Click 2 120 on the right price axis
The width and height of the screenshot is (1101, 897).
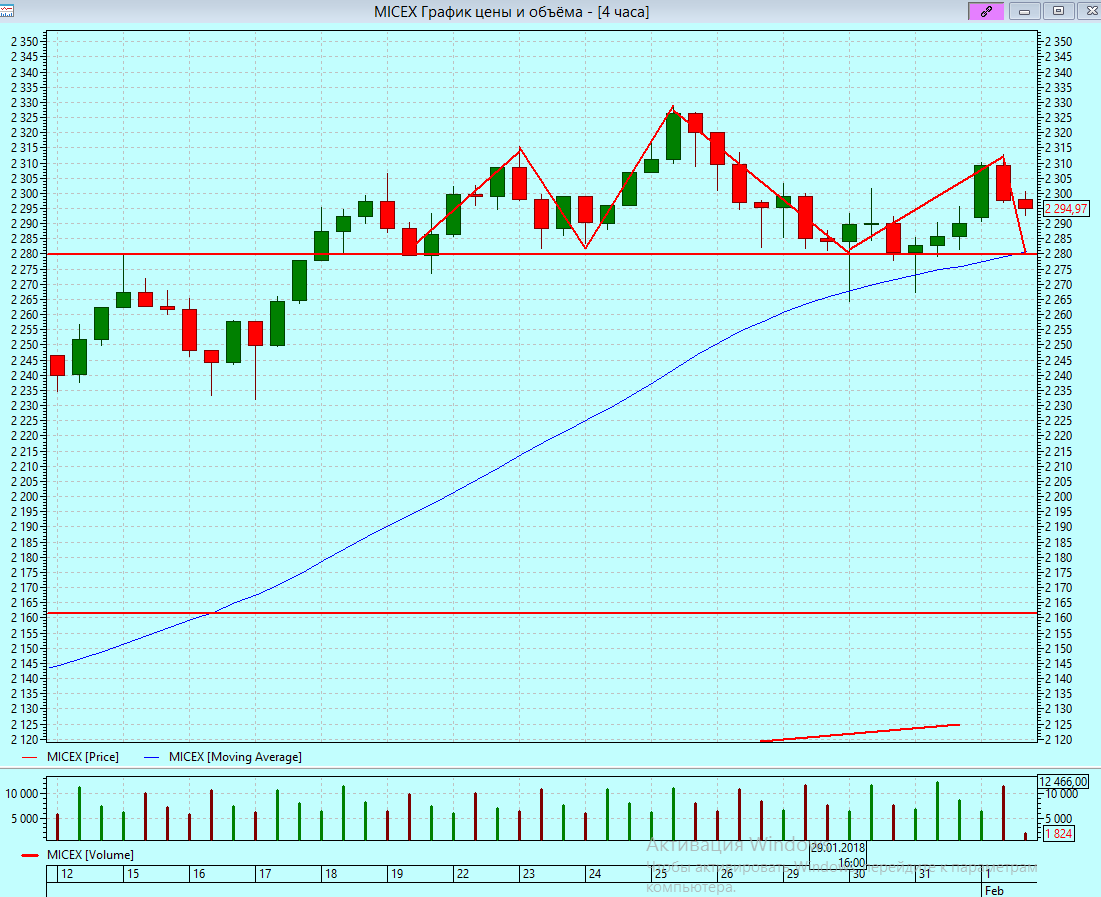[1059, 740]
